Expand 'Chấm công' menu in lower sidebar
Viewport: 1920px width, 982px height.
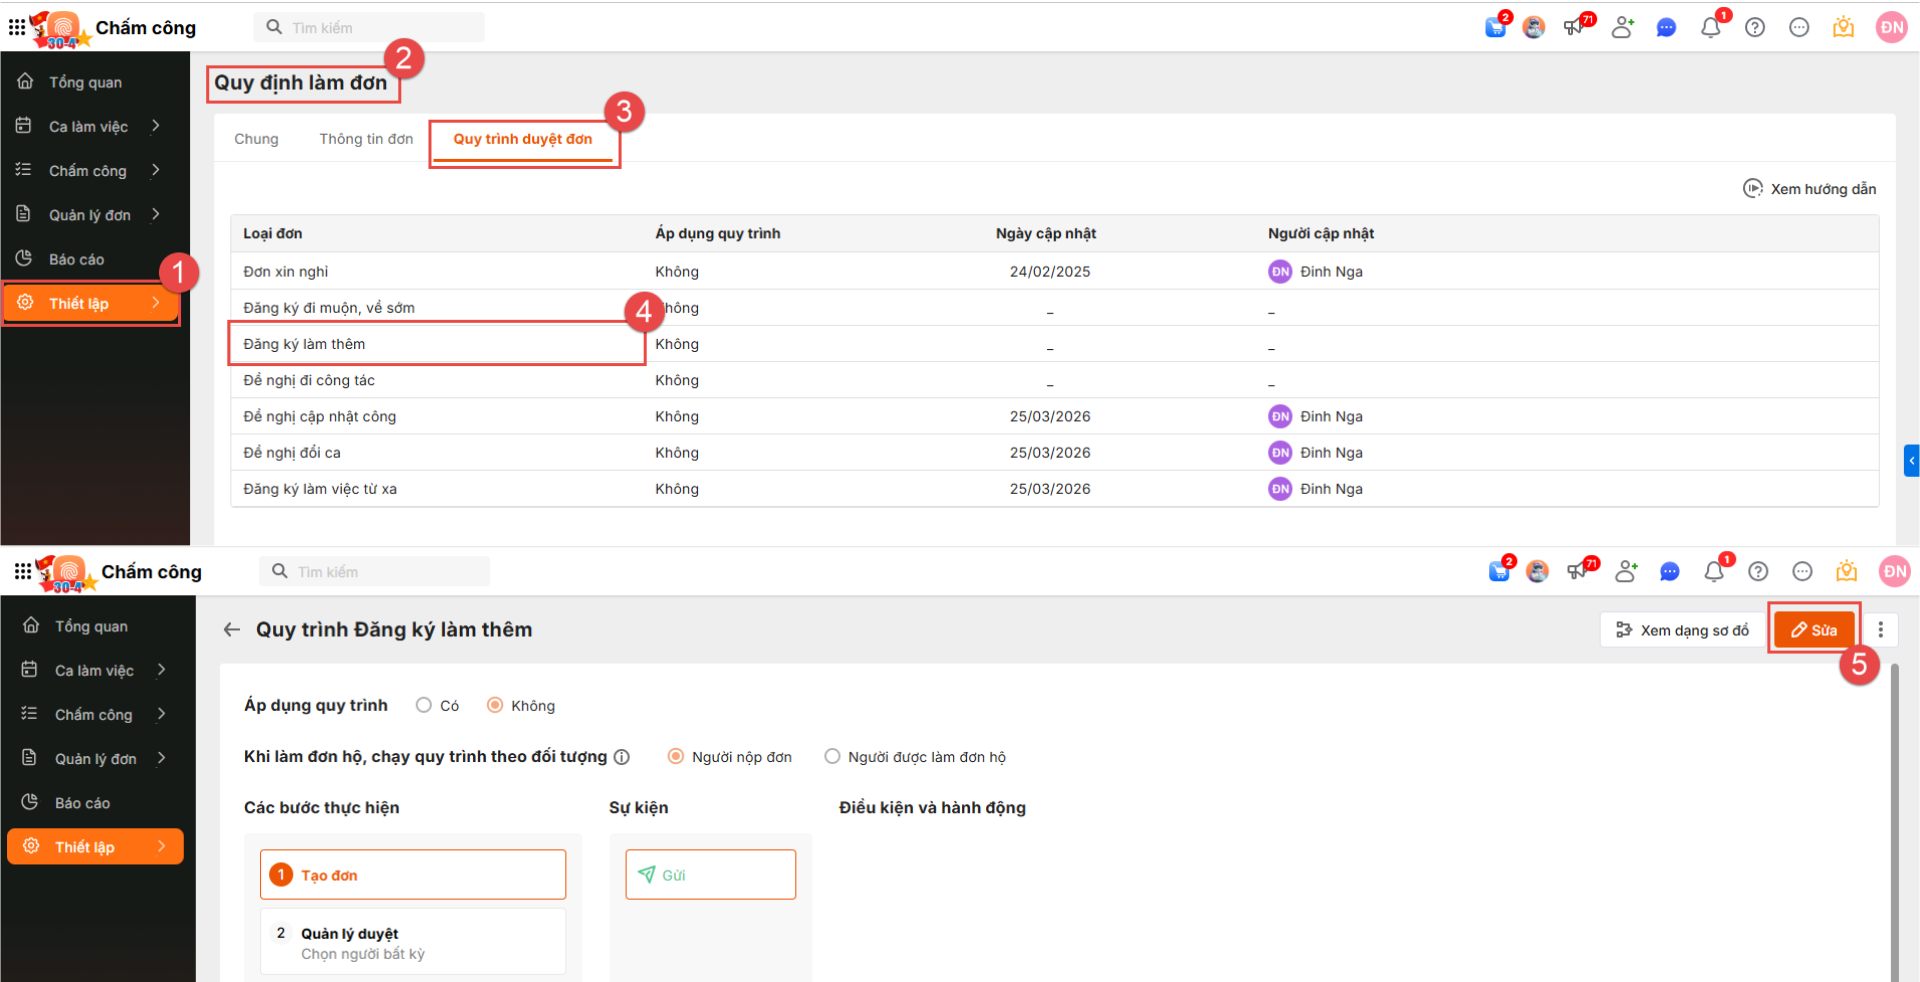coord(95,715)
